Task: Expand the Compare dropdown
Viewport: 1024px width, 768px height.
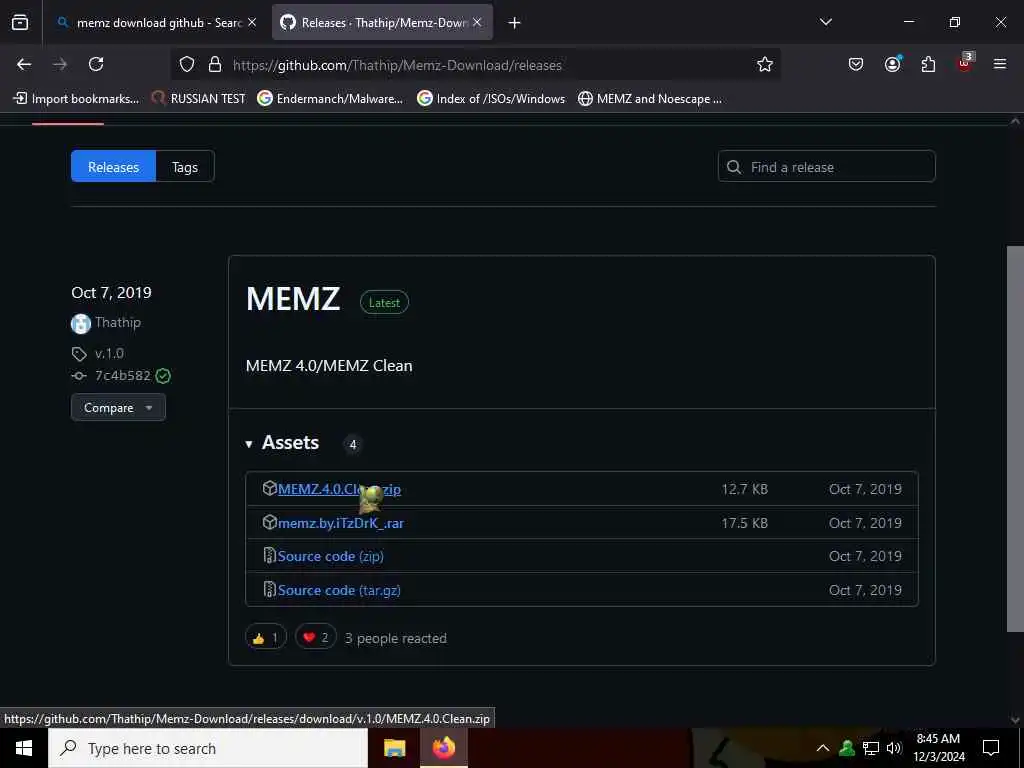Action: 118,408
